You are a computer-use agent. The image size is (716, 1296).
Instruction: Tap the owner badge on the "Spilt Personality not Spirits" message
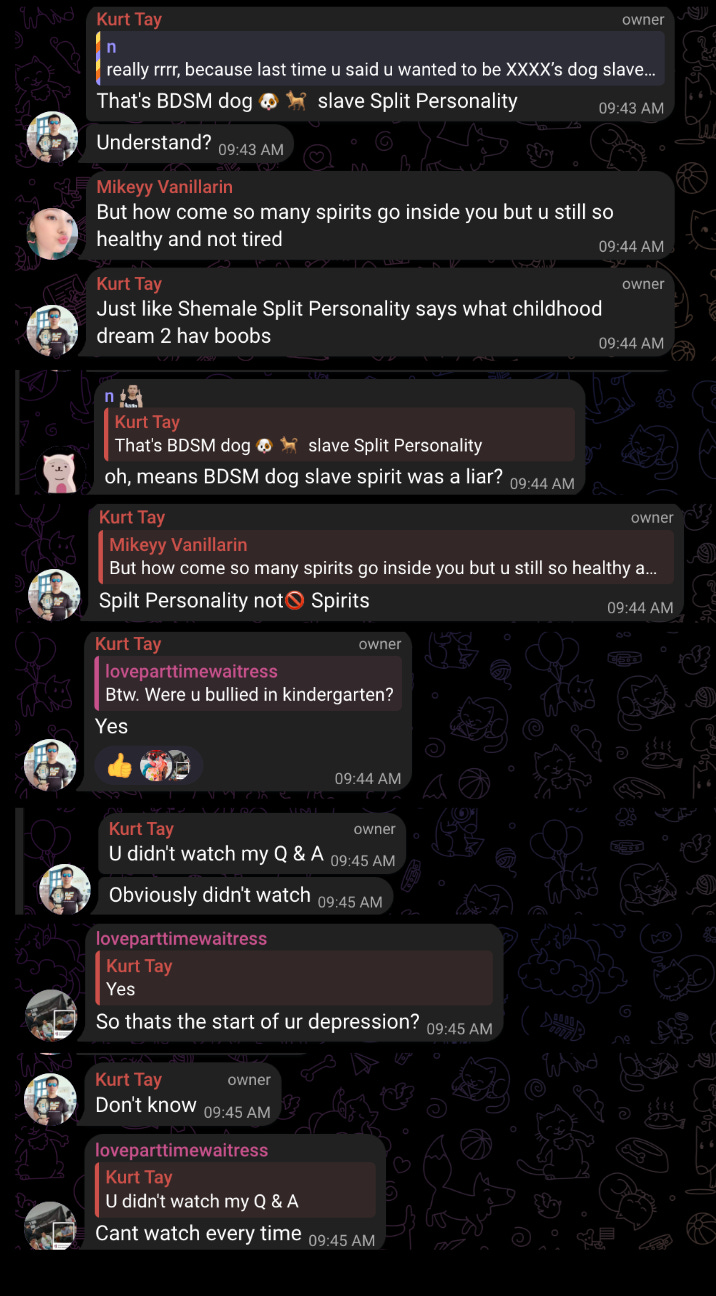click(652, 517)
